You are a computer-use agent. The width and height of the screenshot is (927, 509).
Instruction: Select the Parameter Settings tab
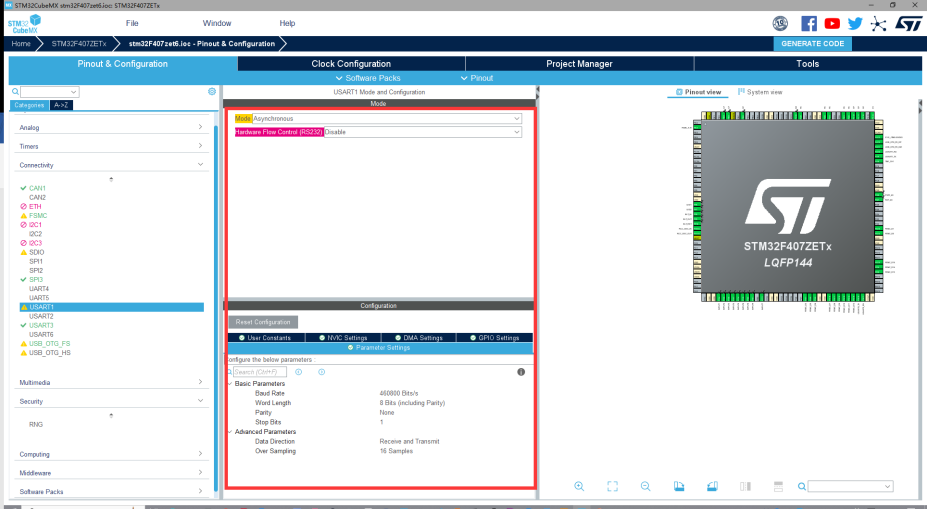coord(380,348)
